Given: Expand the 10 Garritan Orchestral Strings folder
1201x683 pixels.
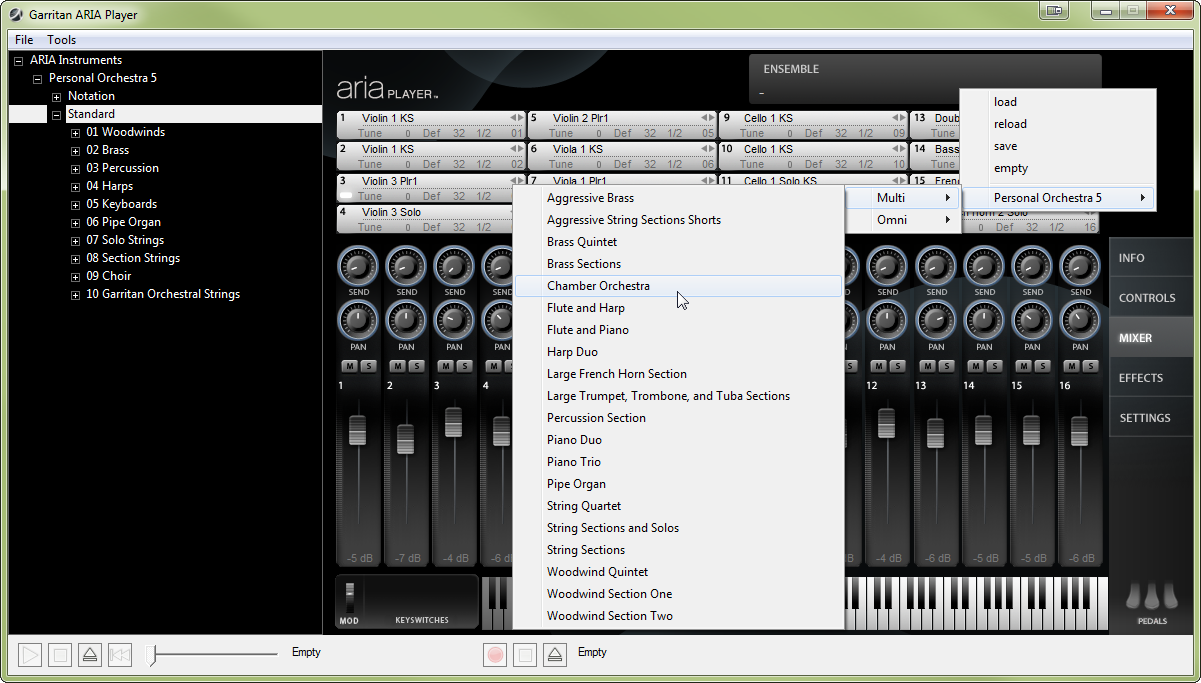Looking at the screenshot, I should pos(76,294).
